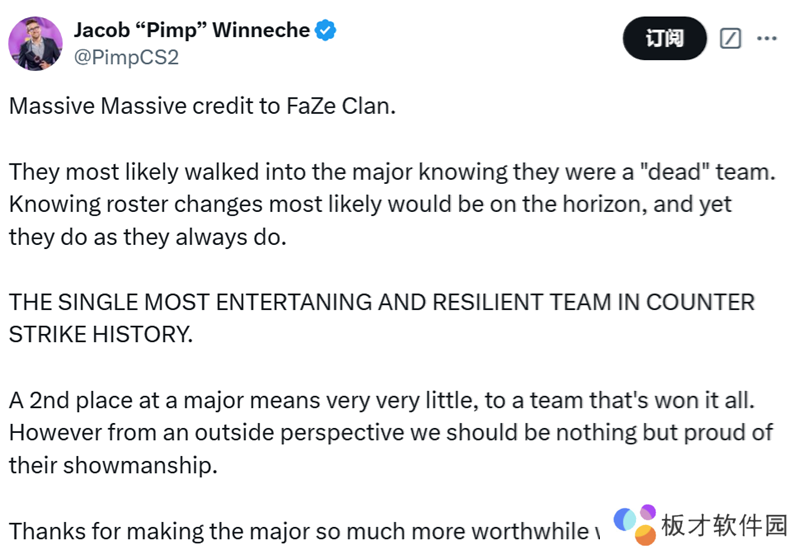Click the colorful watermark logo icon

click(x=635, y=522)
